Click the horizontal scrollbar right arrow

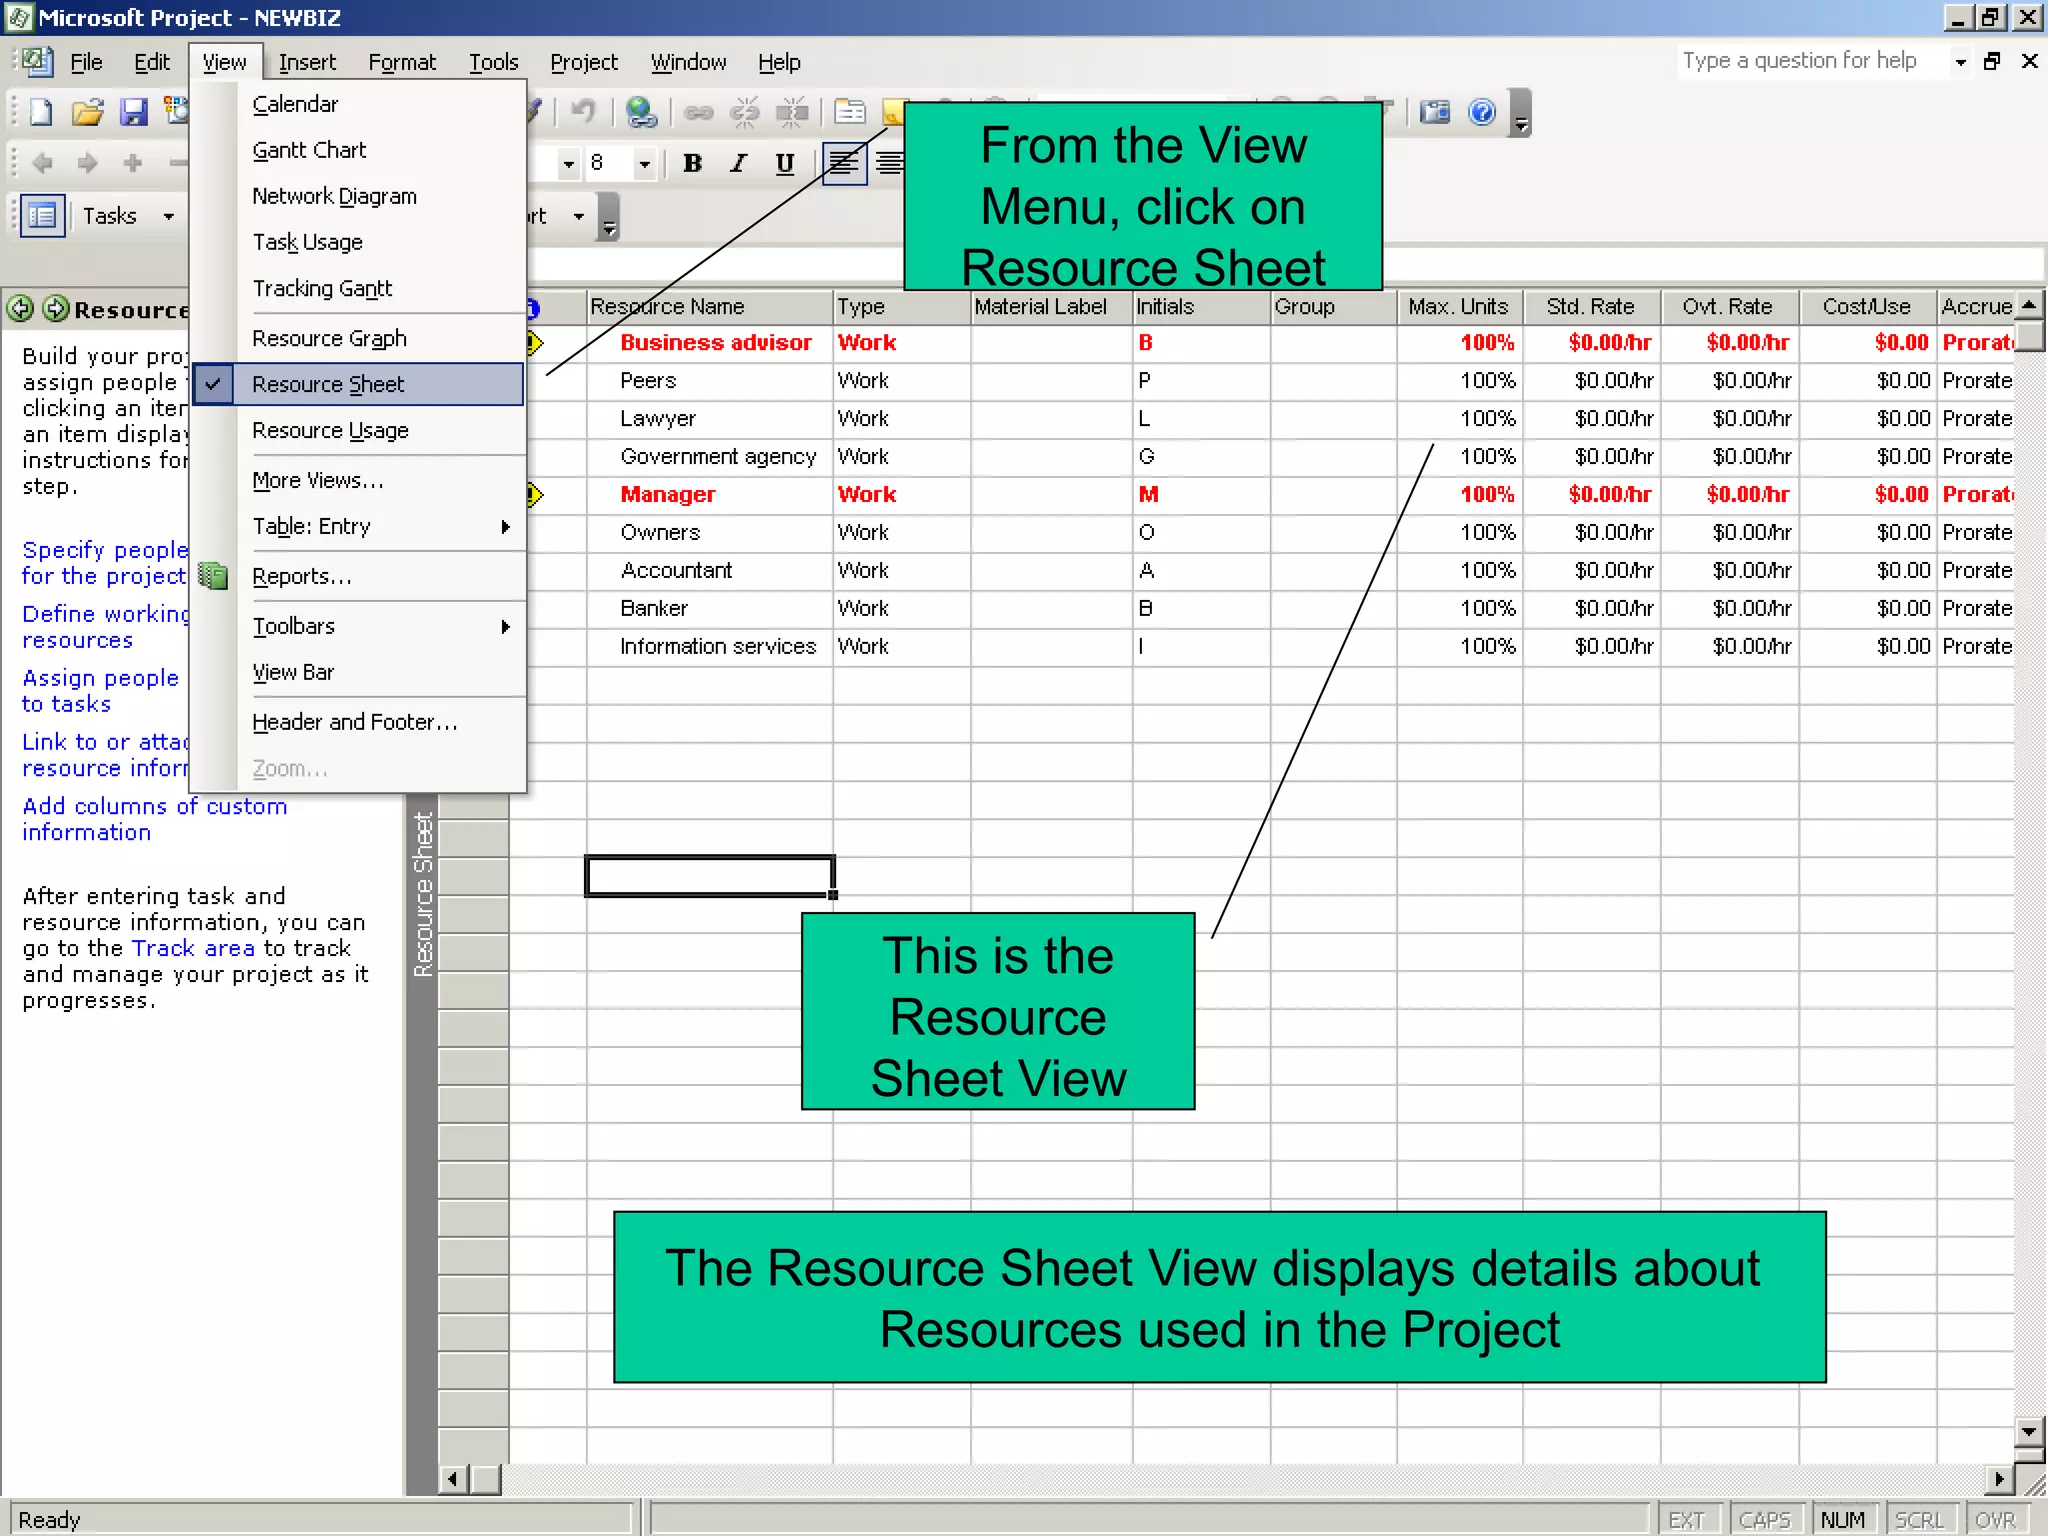1999,1479
